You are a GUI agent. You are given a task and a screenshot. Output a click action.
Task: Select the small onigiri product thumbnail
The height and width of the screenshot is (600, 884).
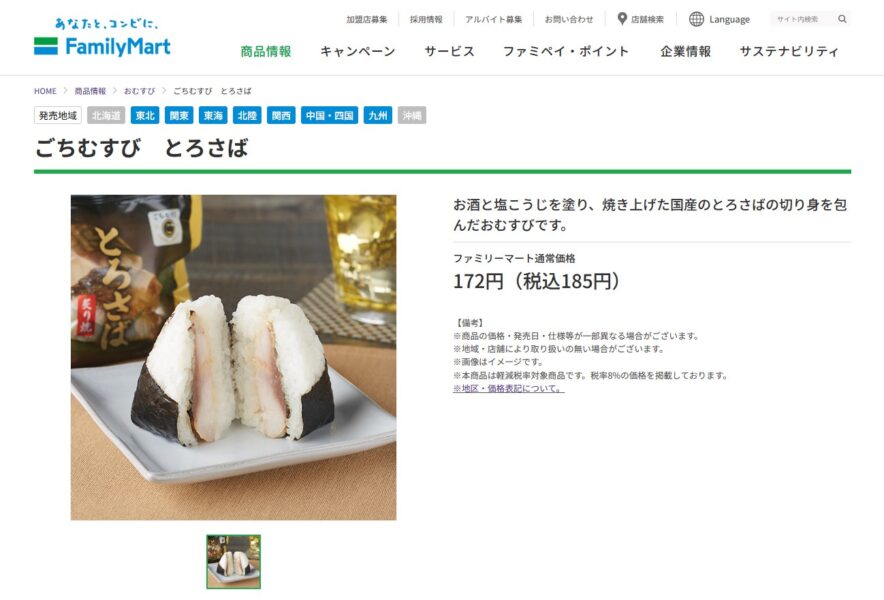[233, 562]
